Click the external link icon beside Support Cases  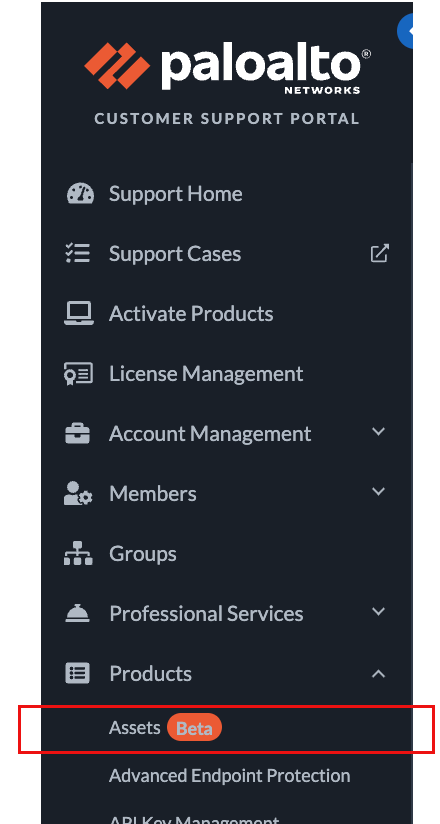point(380,253)
